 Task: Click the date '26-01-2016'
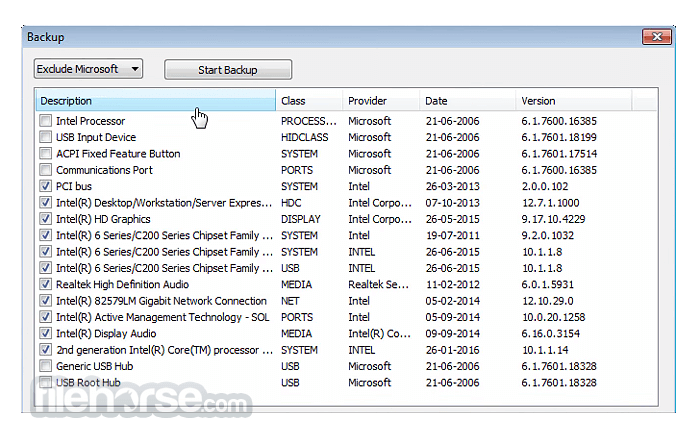point(453,350)
